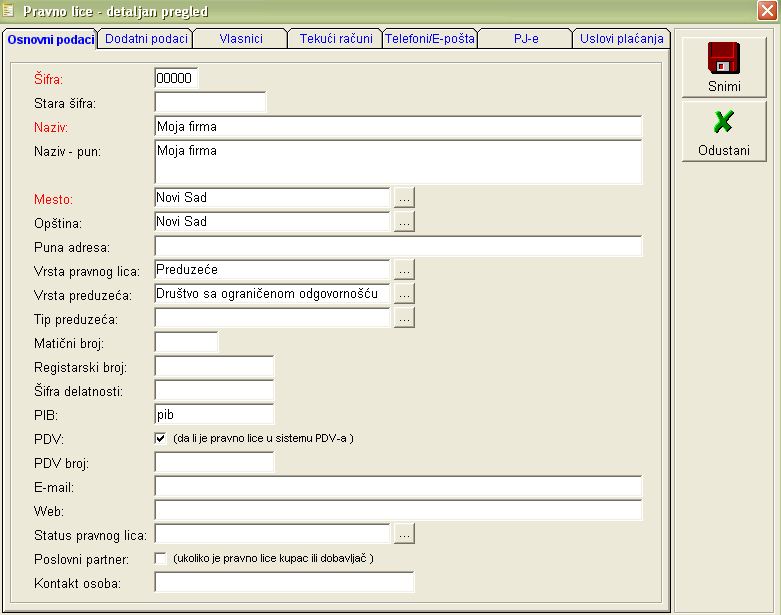
Task: Click the title bar application icon
Action: coord(9,10)
